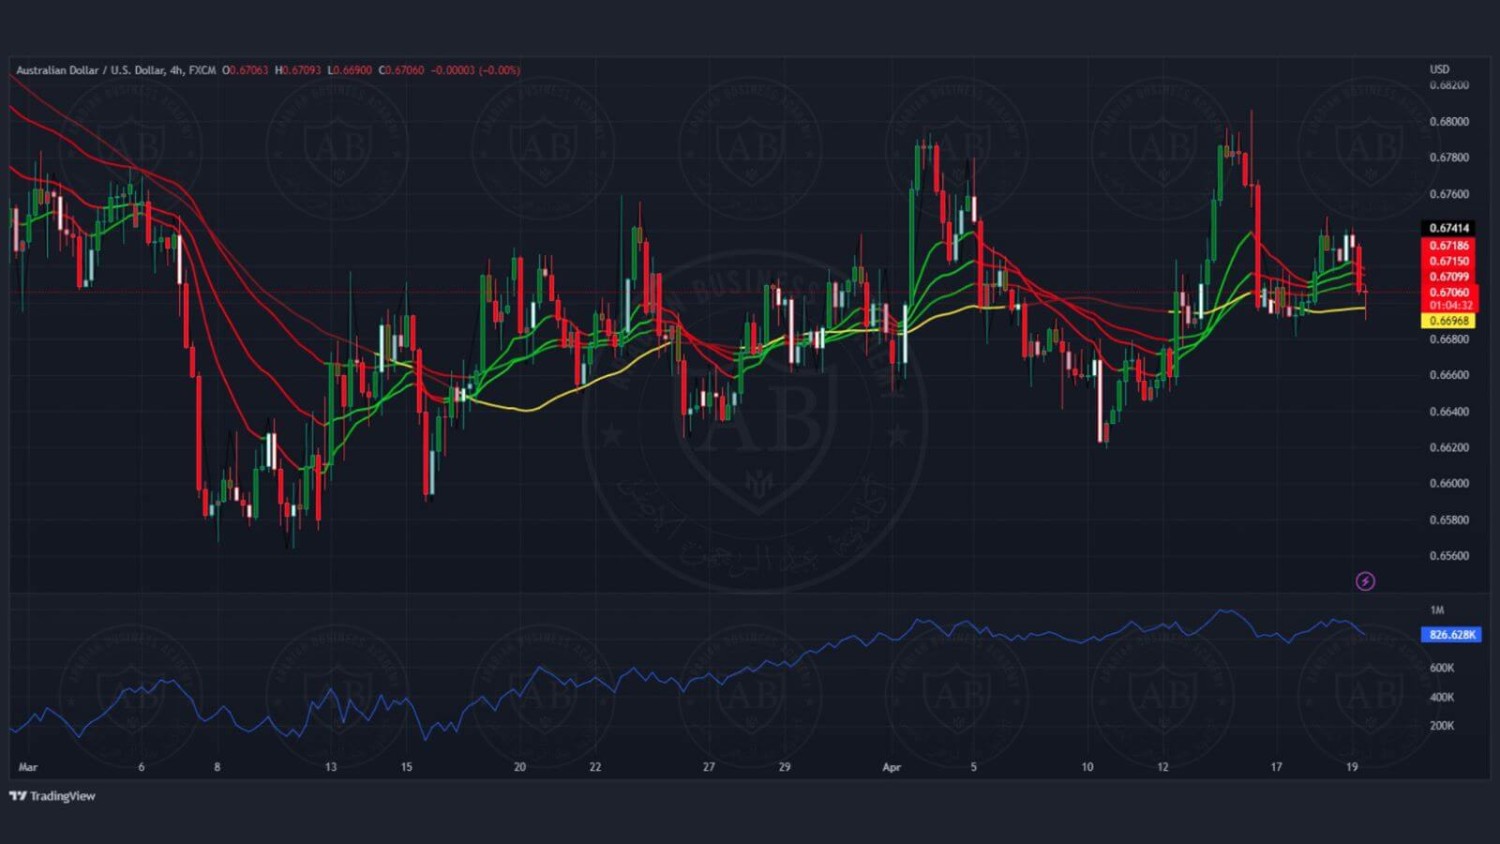Click date 29 on time axis

[784, 767]
